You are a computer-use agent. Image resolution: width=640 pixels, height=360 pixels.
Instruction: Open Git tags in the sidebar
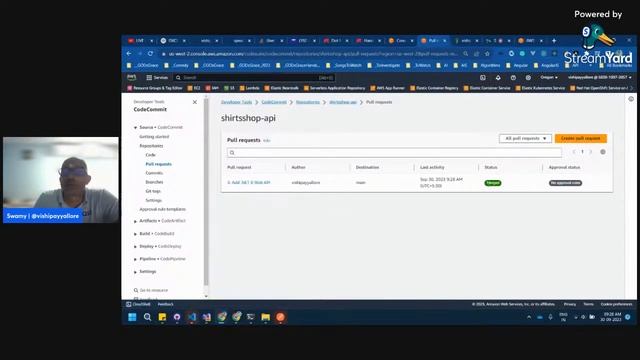click(153, 191)
